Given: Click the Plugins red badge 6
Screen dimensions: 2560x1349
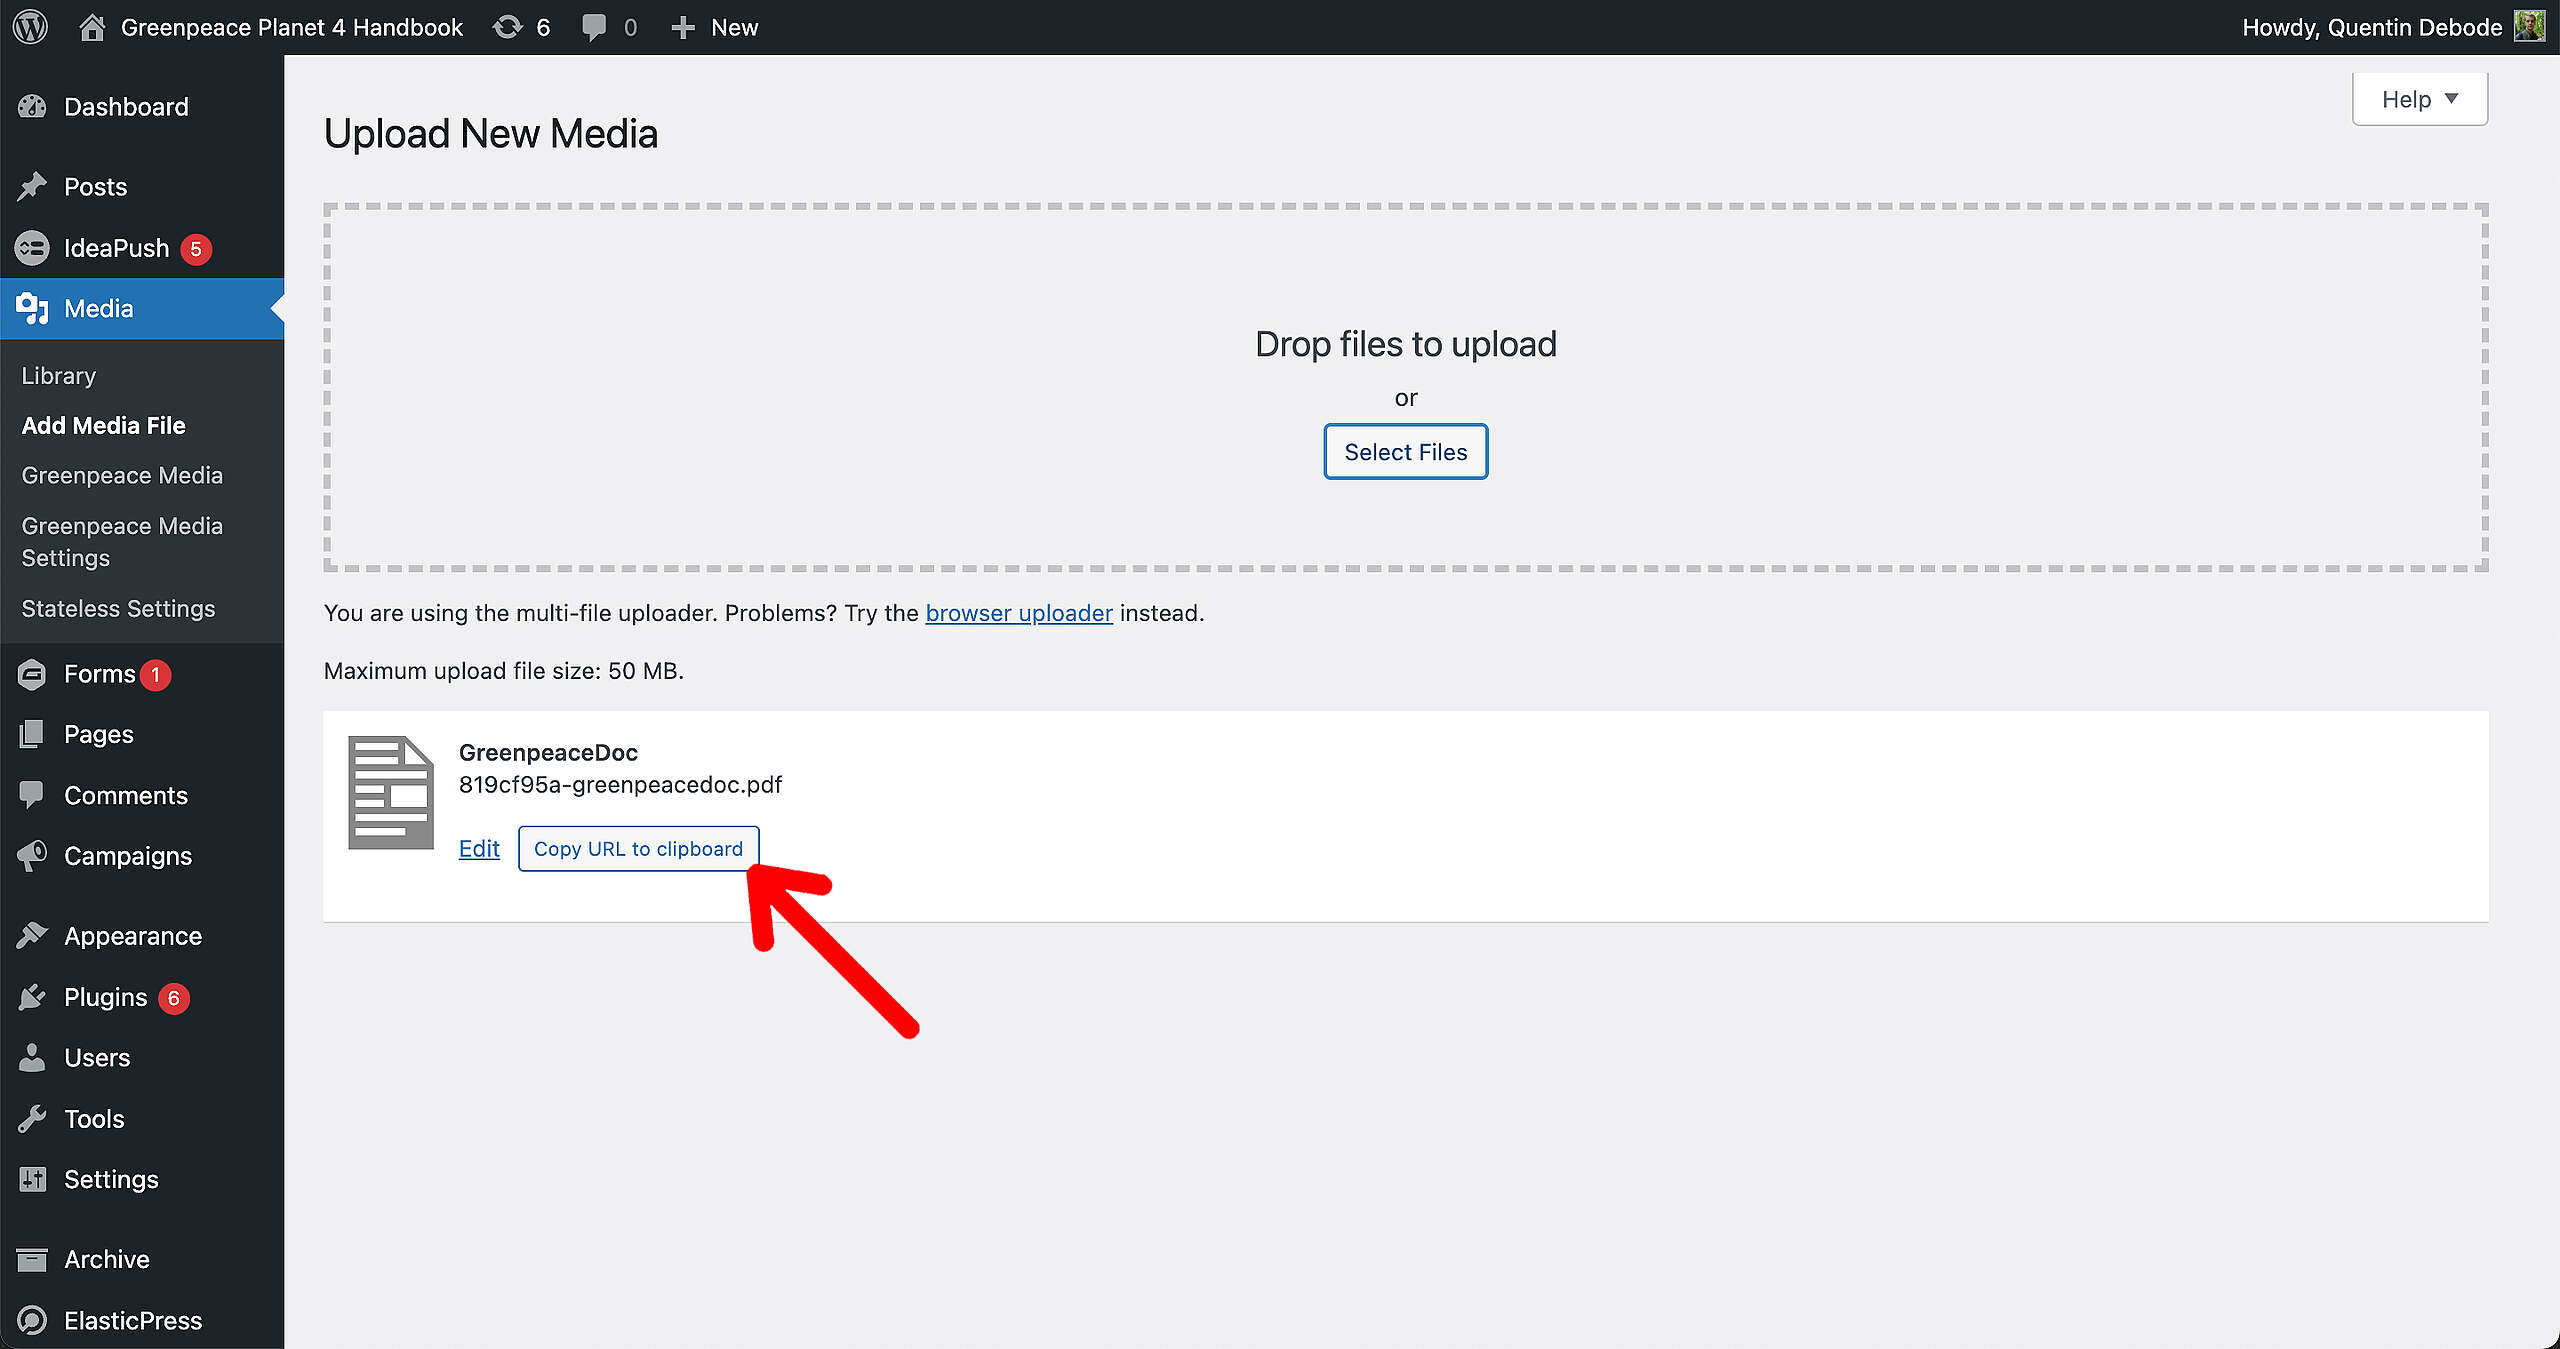Looking at the screenshot, I should coord(174,998).
